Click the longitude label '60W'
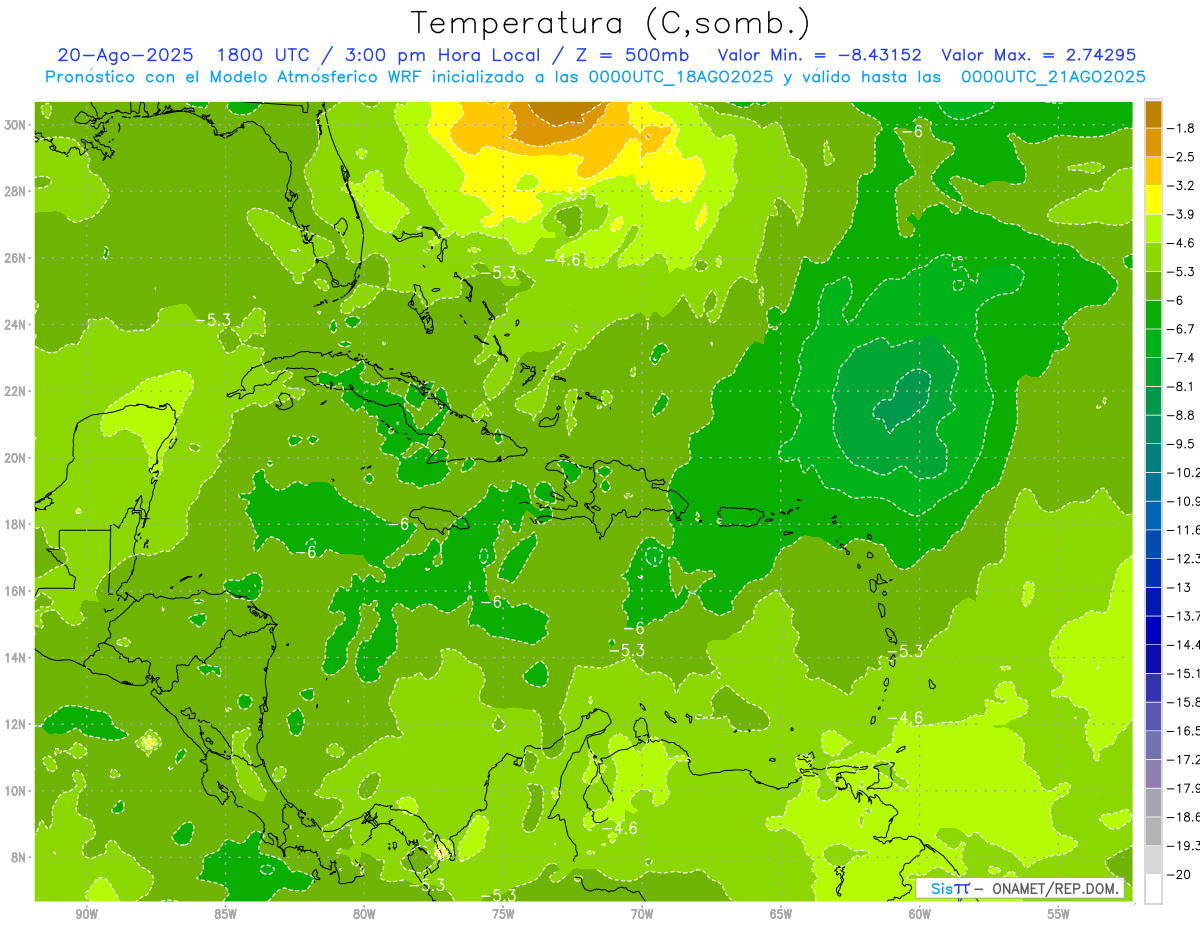Image resolution: width=1200 pixels, height=927 pixels. click(919, 914)
